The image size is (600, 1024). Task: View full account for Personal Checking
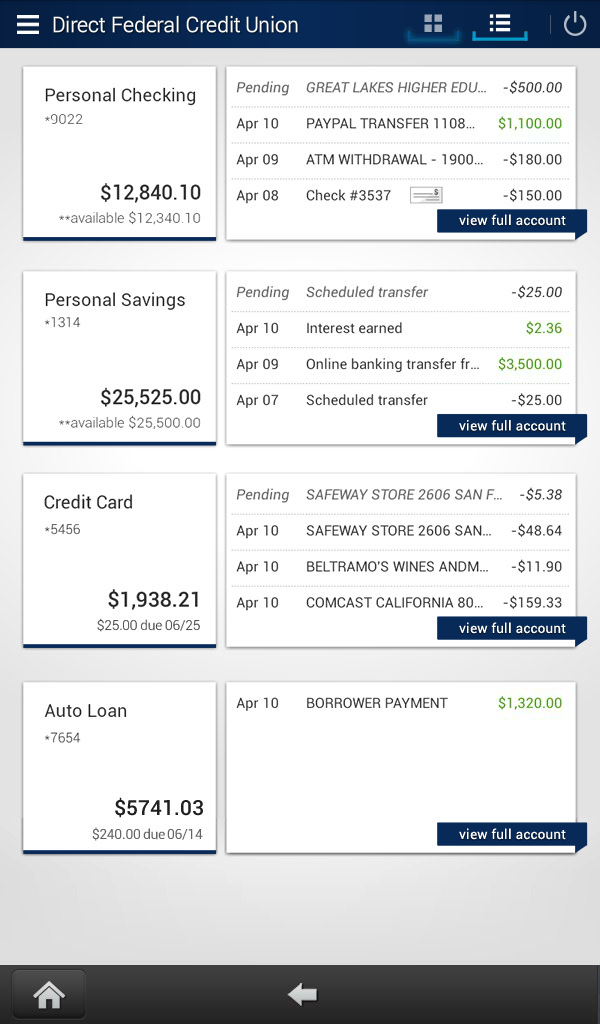511,221
